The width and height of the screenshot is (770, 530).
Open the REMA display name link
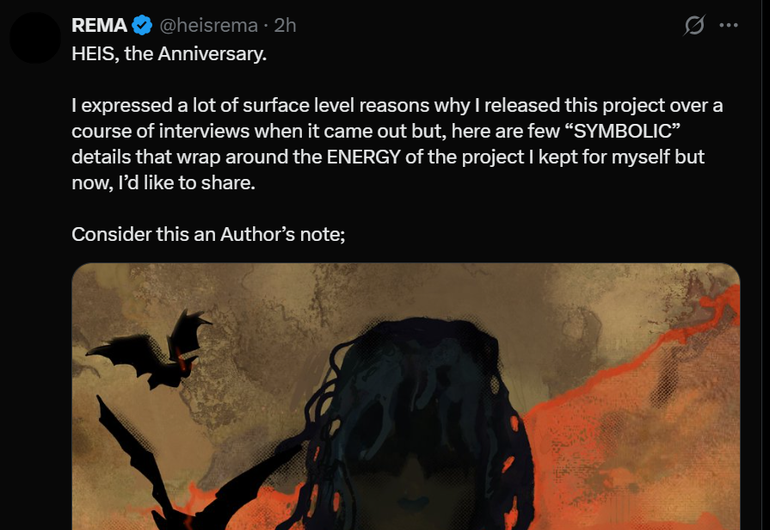99,25
